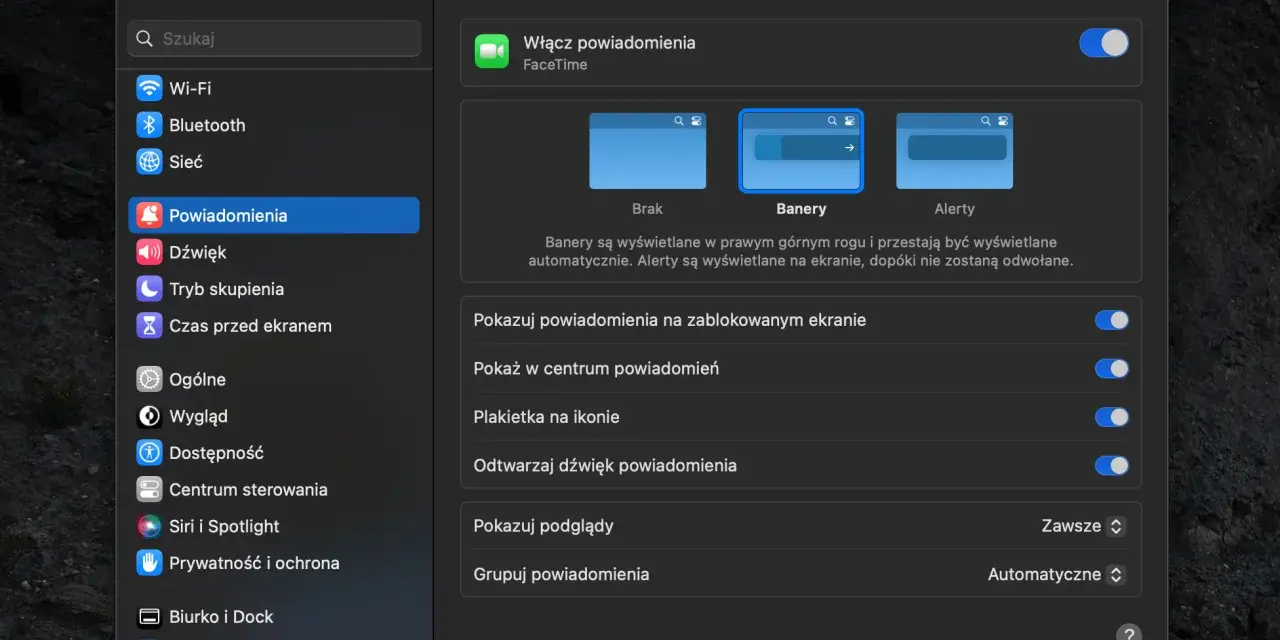The image size is (1280, 640).
Task: Click the magnifier icon in search field
Action: pyautogui.click(x=145, y=39)
